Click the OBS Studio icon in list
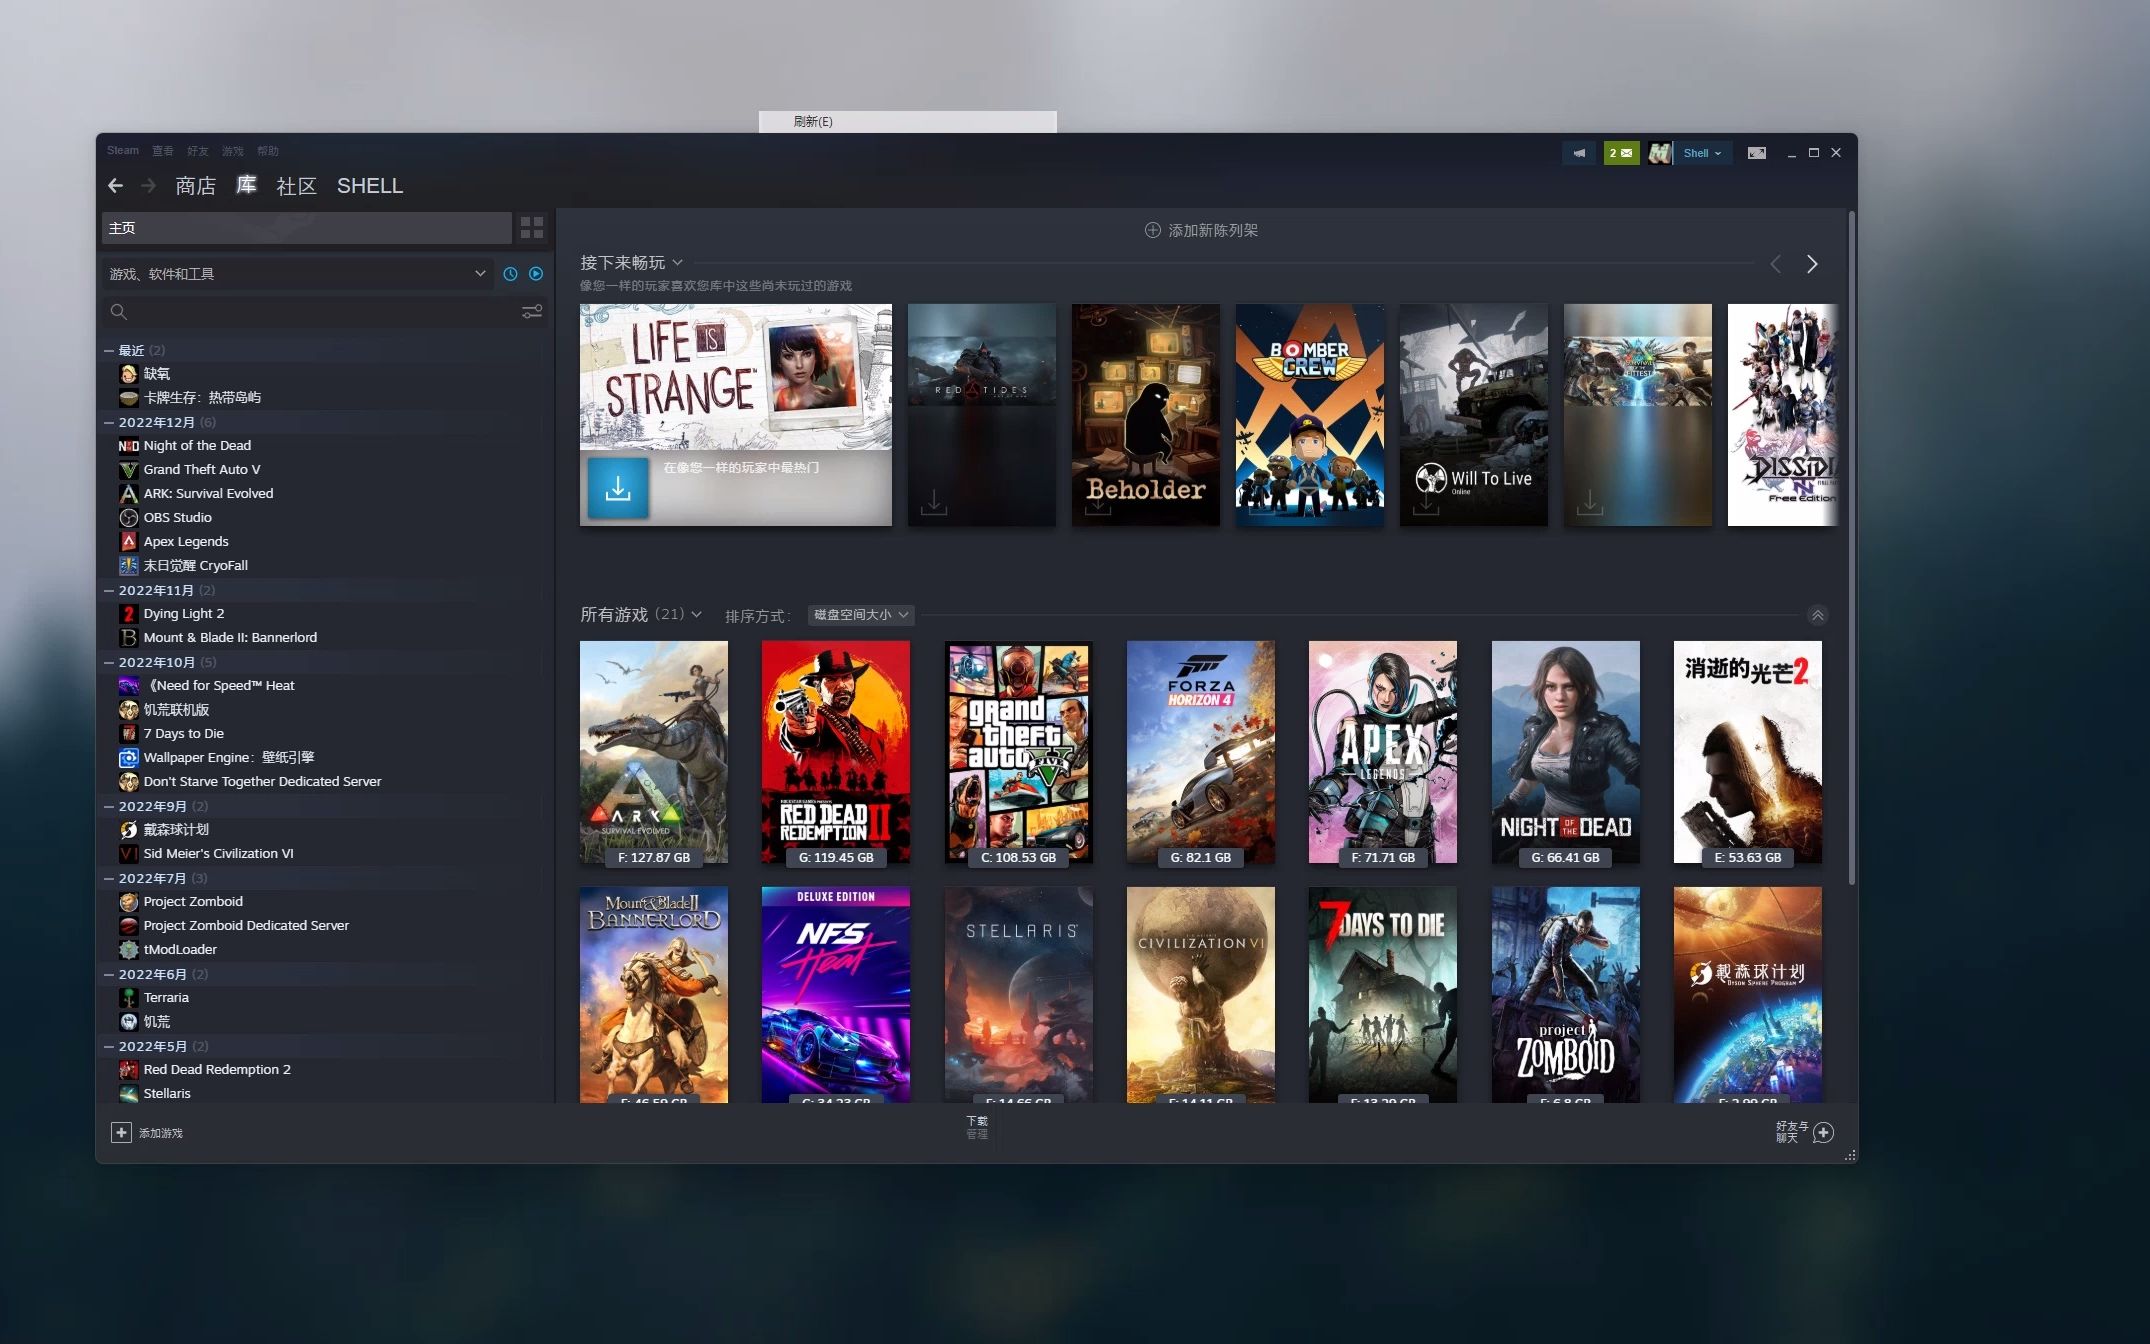This screenshot has width=2150, height=1344. (x=129, y=518)
